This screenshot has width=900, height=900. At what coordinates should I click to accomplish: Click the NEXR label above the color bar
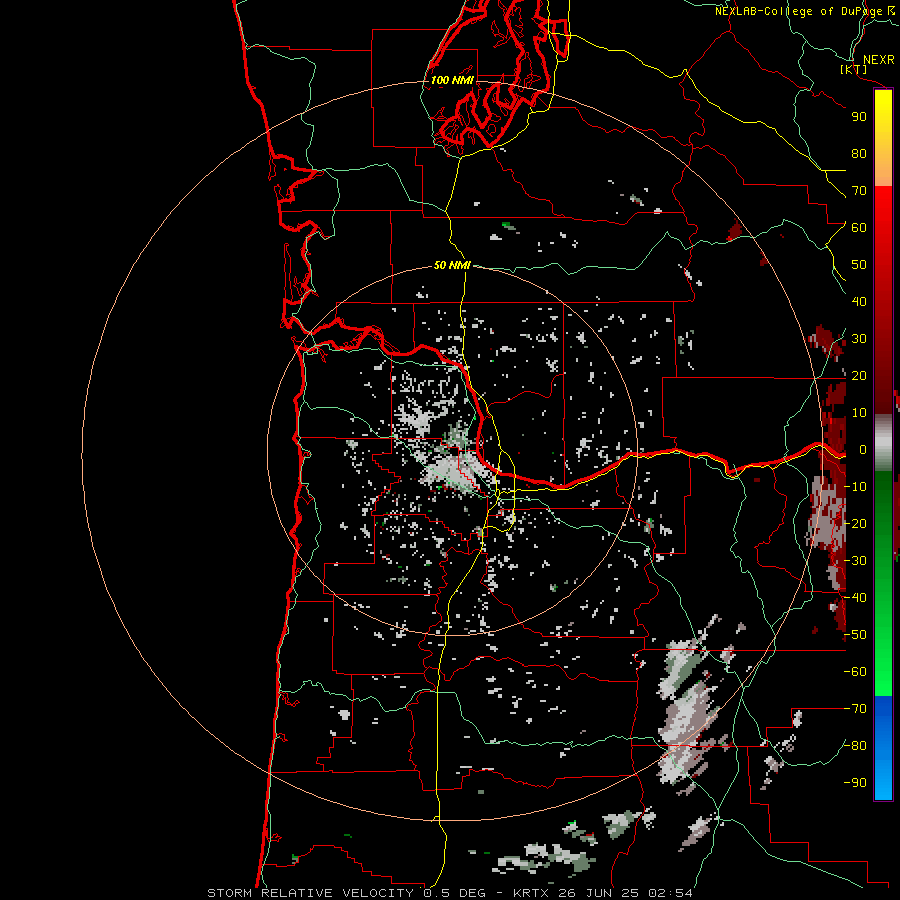[x=878, y=60]
